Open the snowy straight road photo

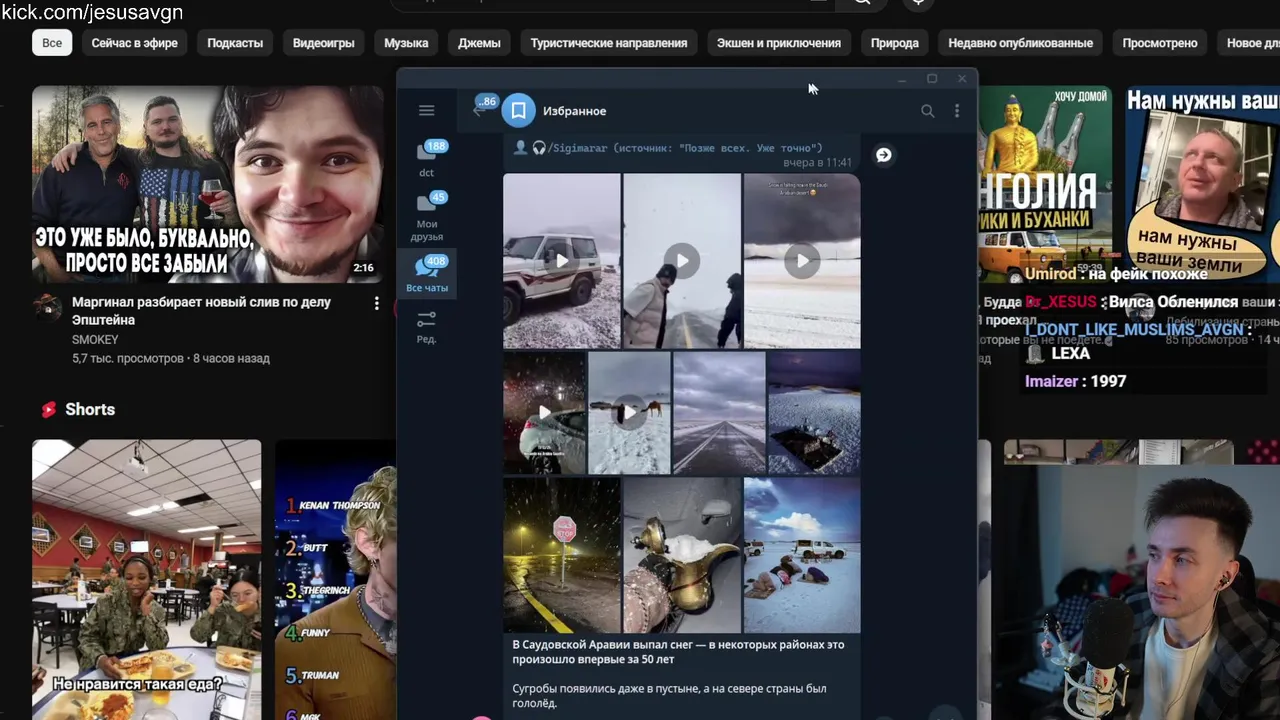click(719, 412)
